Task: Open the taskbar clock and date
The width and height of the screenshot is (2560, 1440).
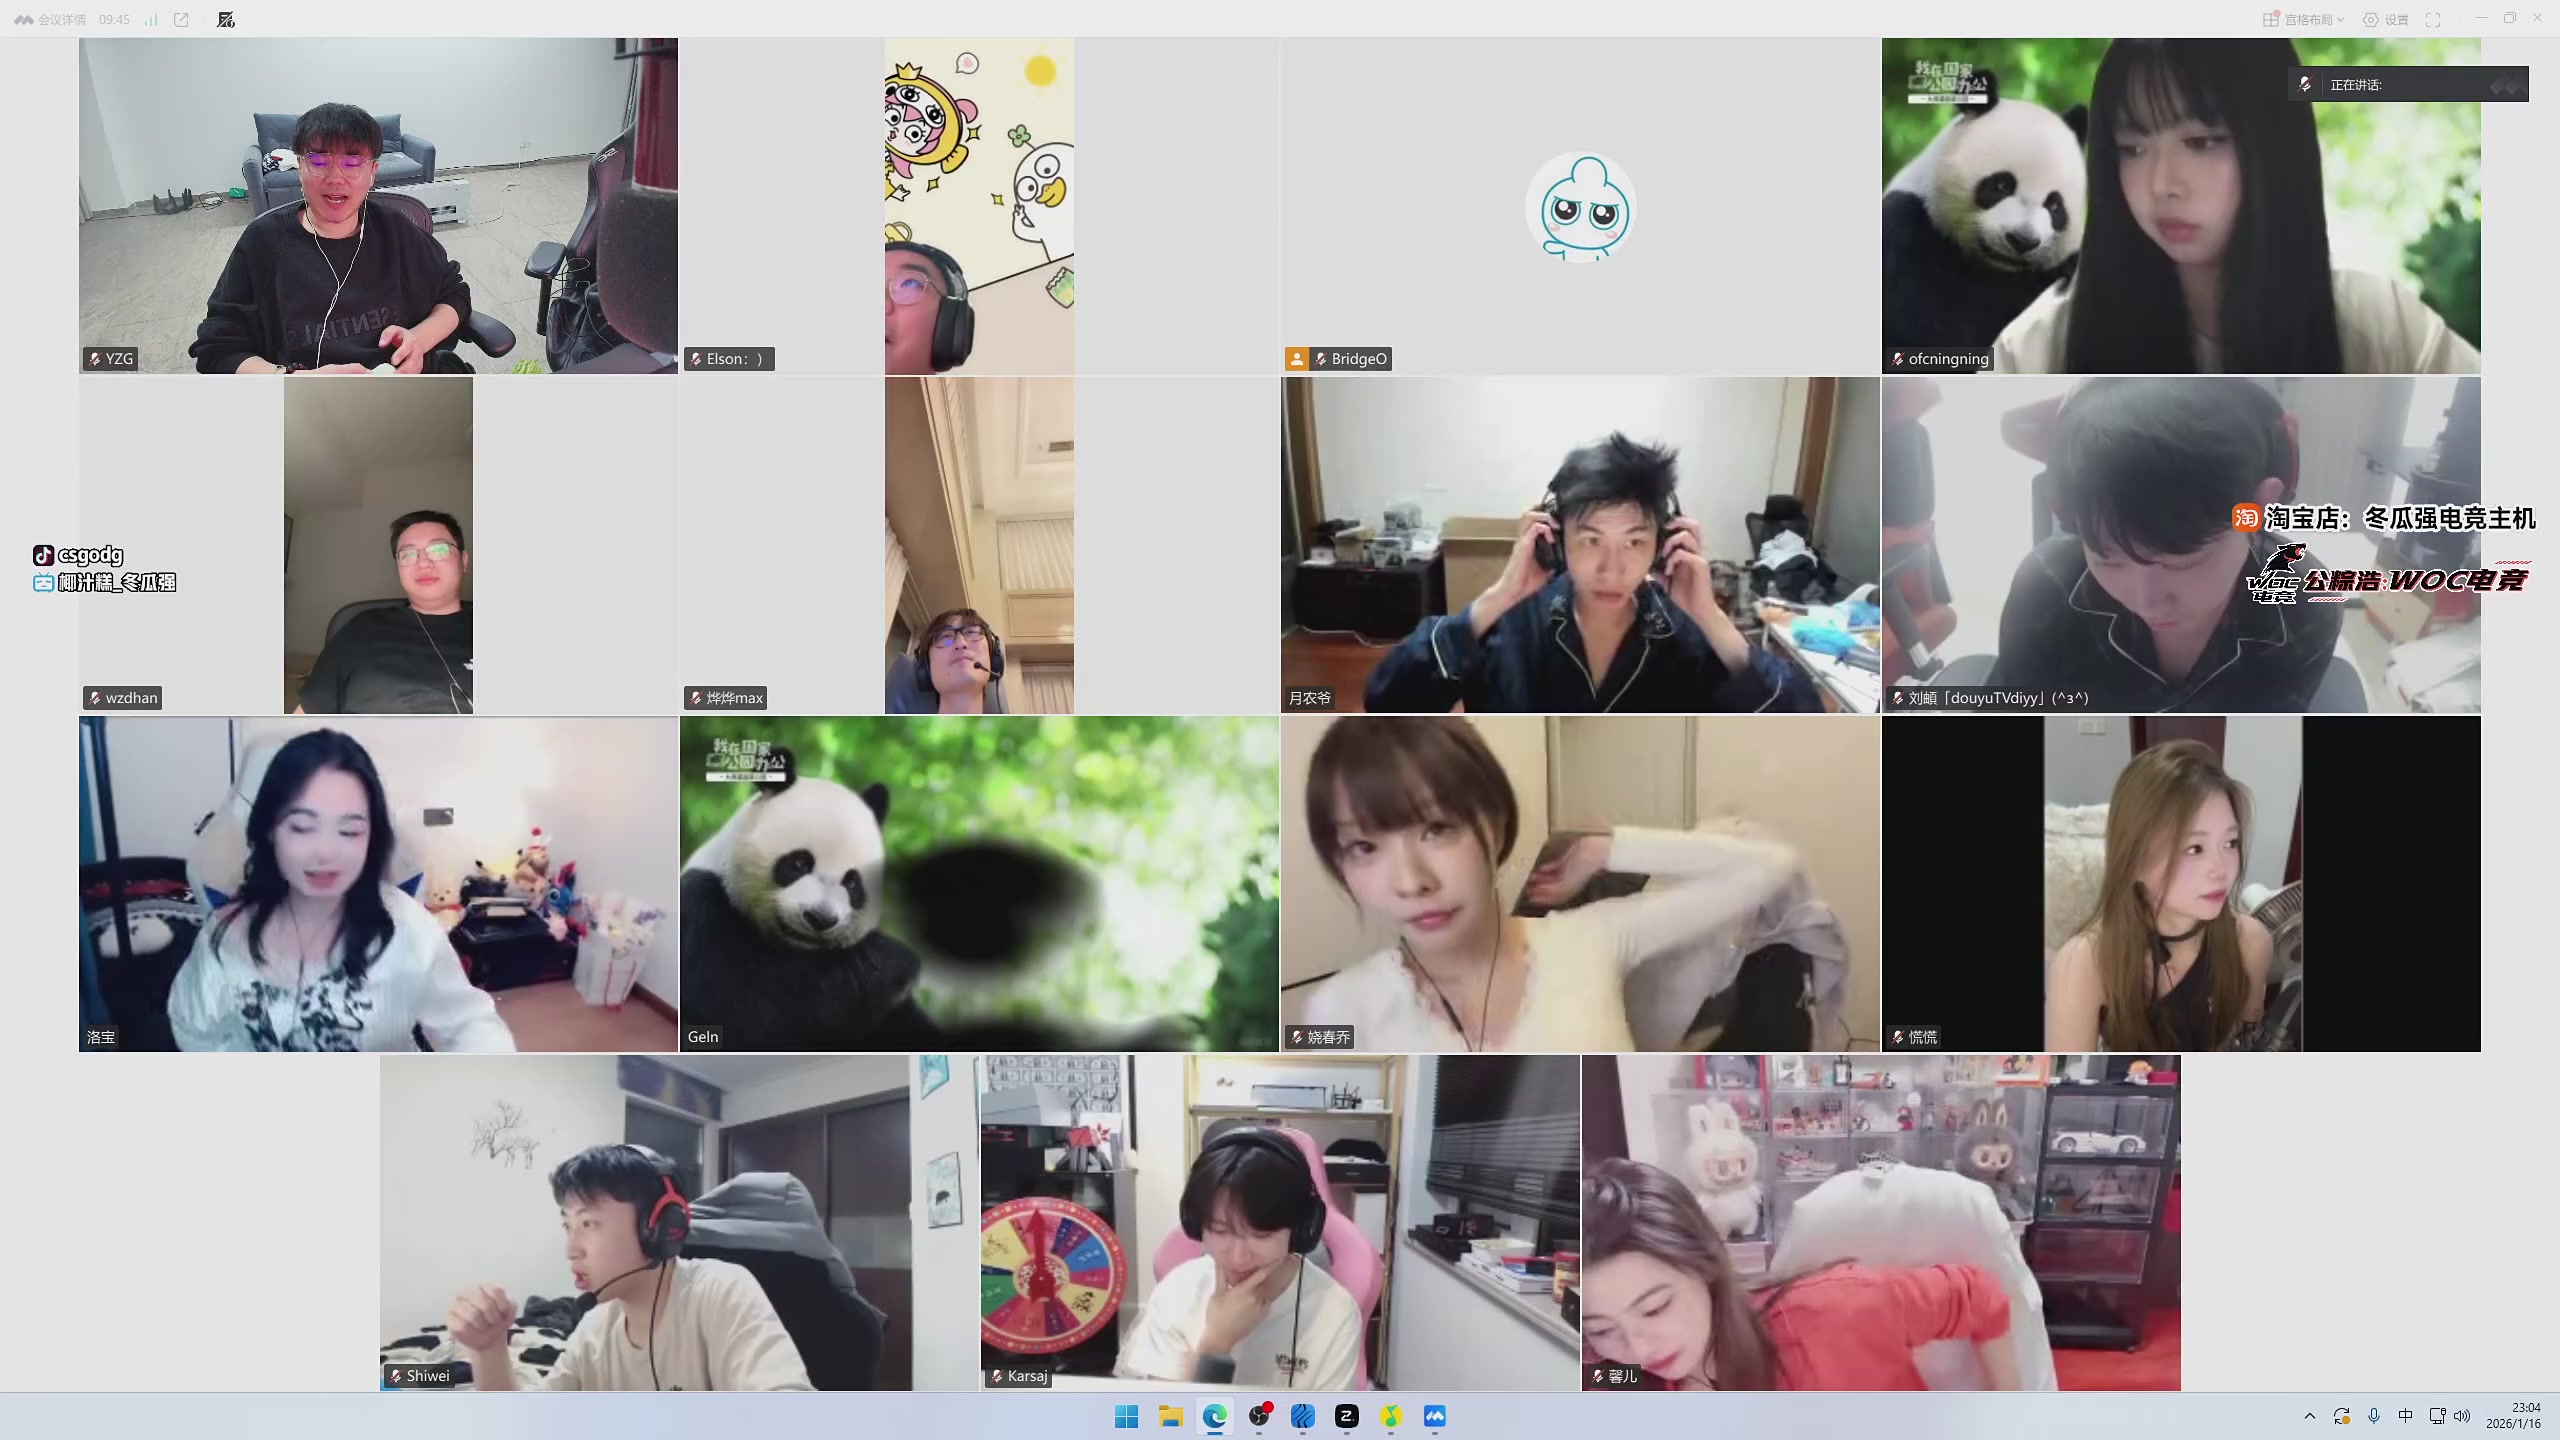Action: (2513, 1416)
